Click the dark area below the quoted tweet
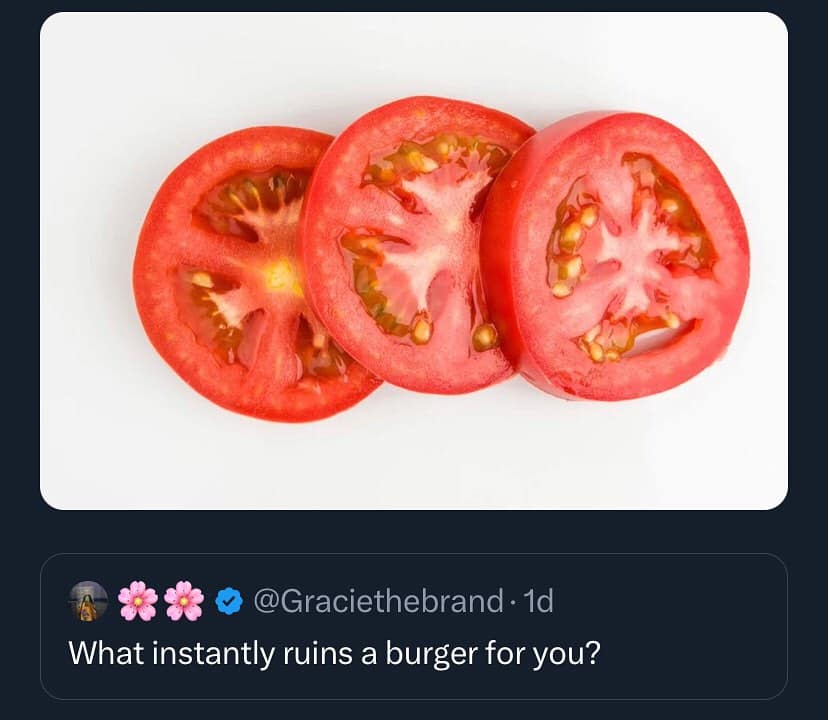Screen dimensions: 828x720 [414, 705]
